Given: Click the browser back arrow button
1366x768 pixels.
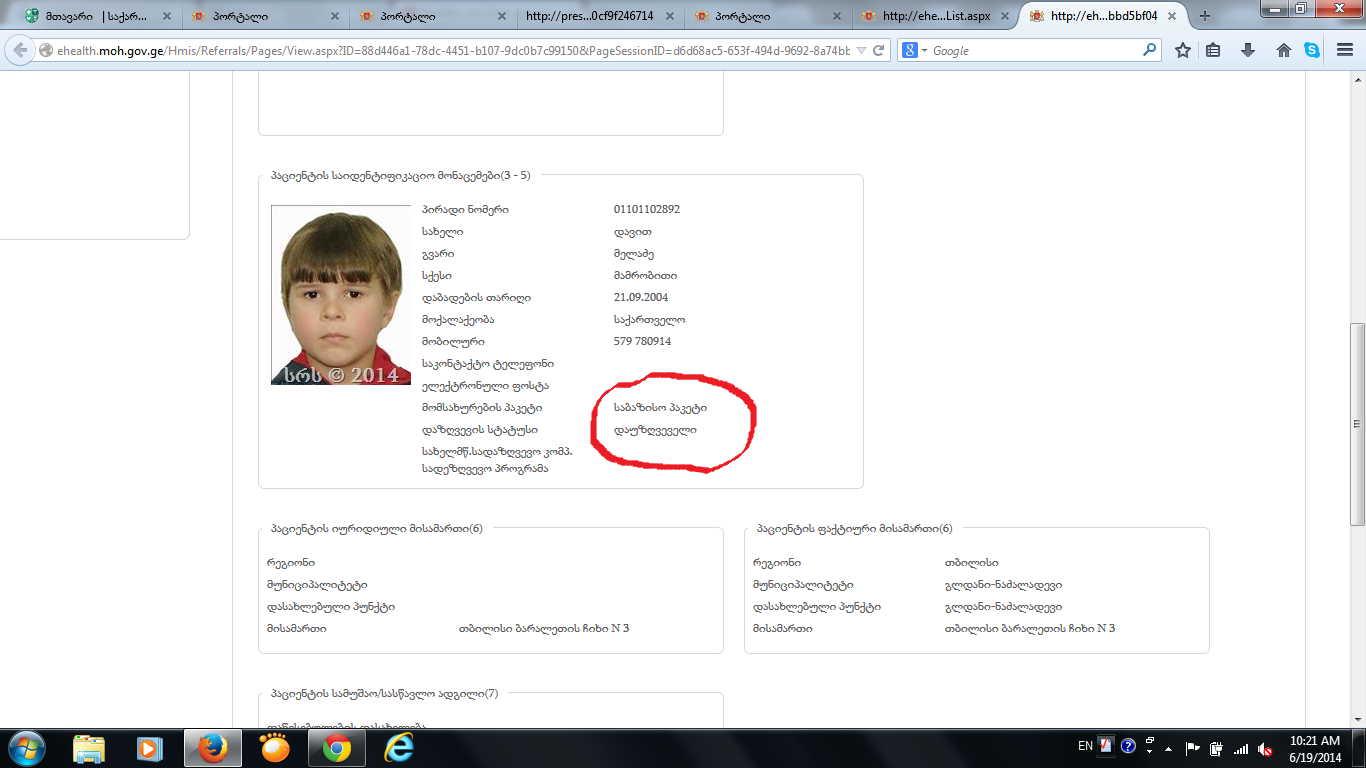Looking at the screenshot, I should [20, 51].
